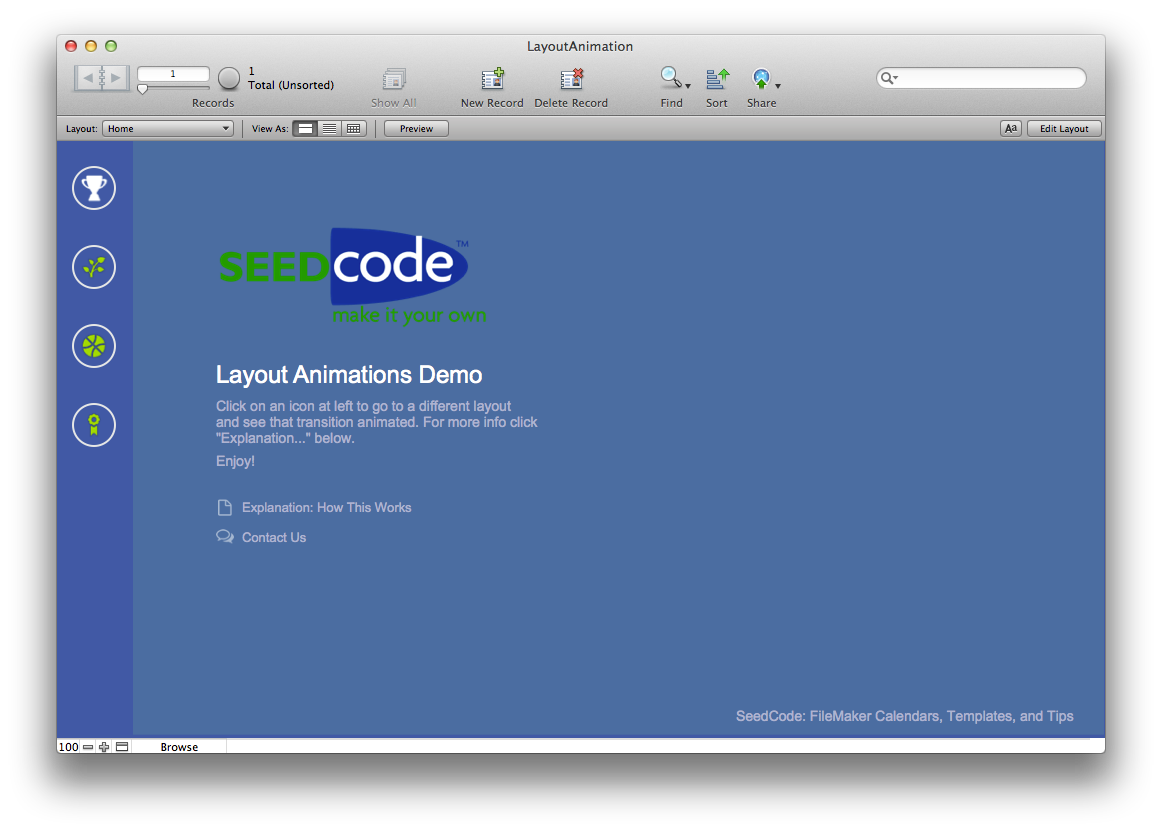Switch to Table view

point(354,129)
